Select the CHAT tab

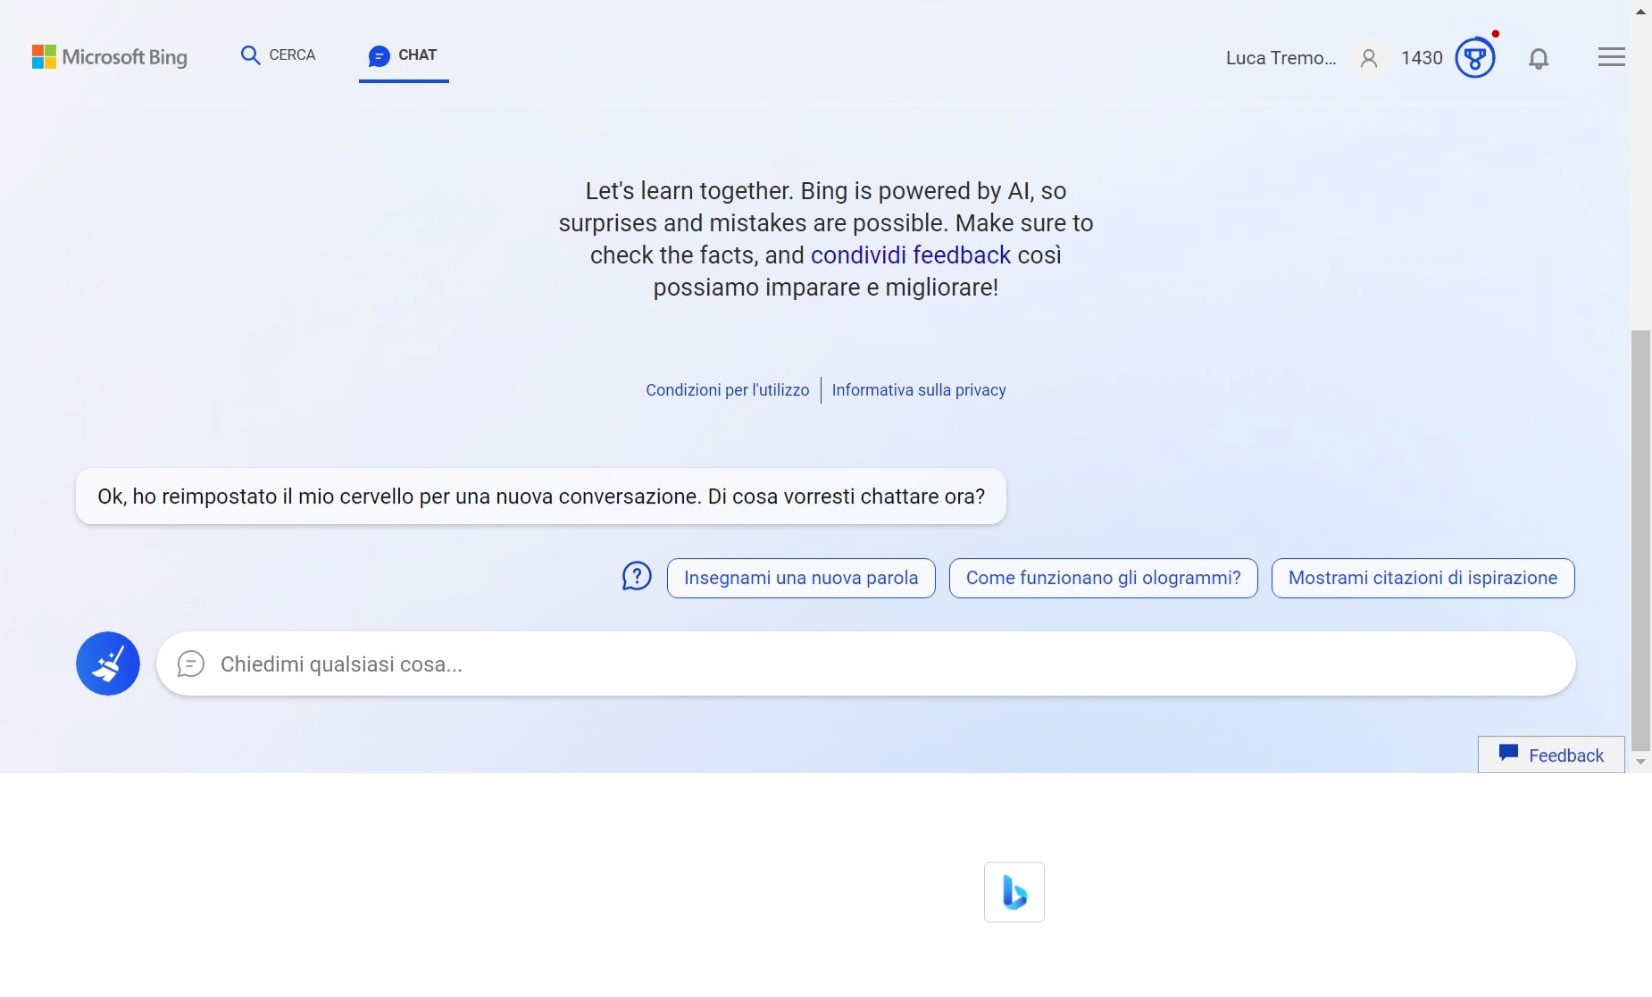(x=404, y=56)
